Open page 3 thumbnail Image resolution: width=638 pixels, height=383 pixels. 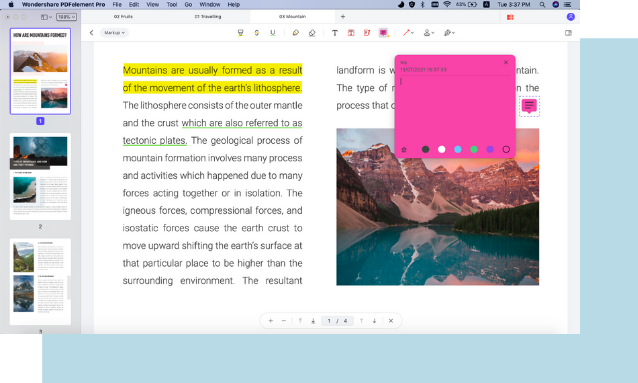coord(40,281)
